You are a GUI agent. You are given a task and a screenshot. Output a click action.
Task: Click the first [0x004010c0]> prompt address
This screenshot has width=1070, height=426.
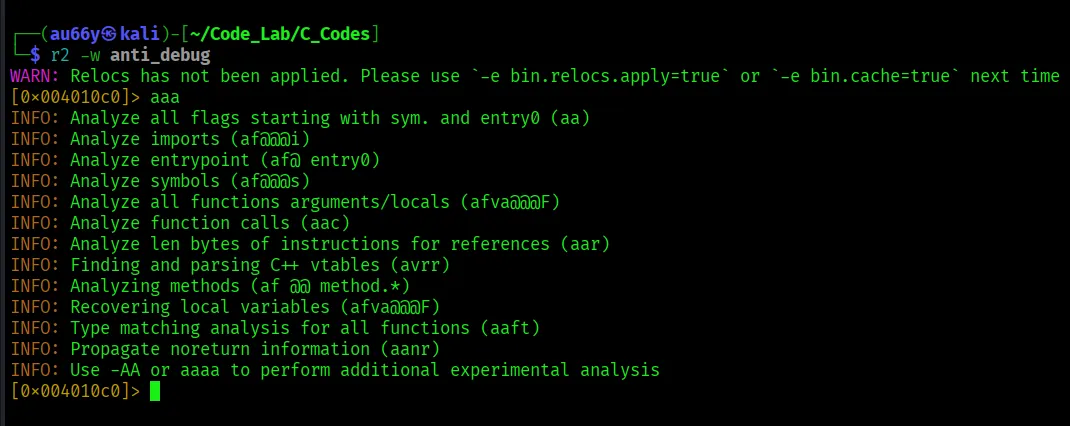[70, 97]
